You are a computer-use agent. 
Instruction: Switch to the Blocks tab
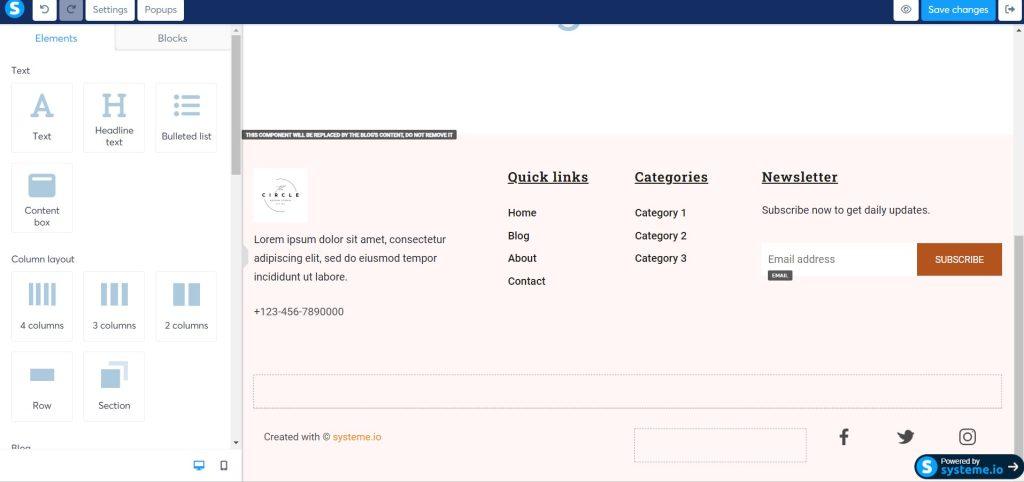coord(172,38)
